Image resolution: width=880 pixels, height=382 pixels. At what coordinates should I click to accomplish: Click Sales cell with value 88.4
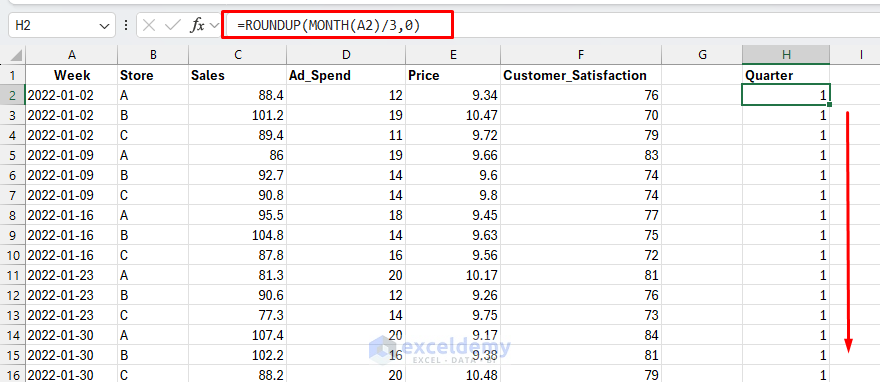pos(237,95)
